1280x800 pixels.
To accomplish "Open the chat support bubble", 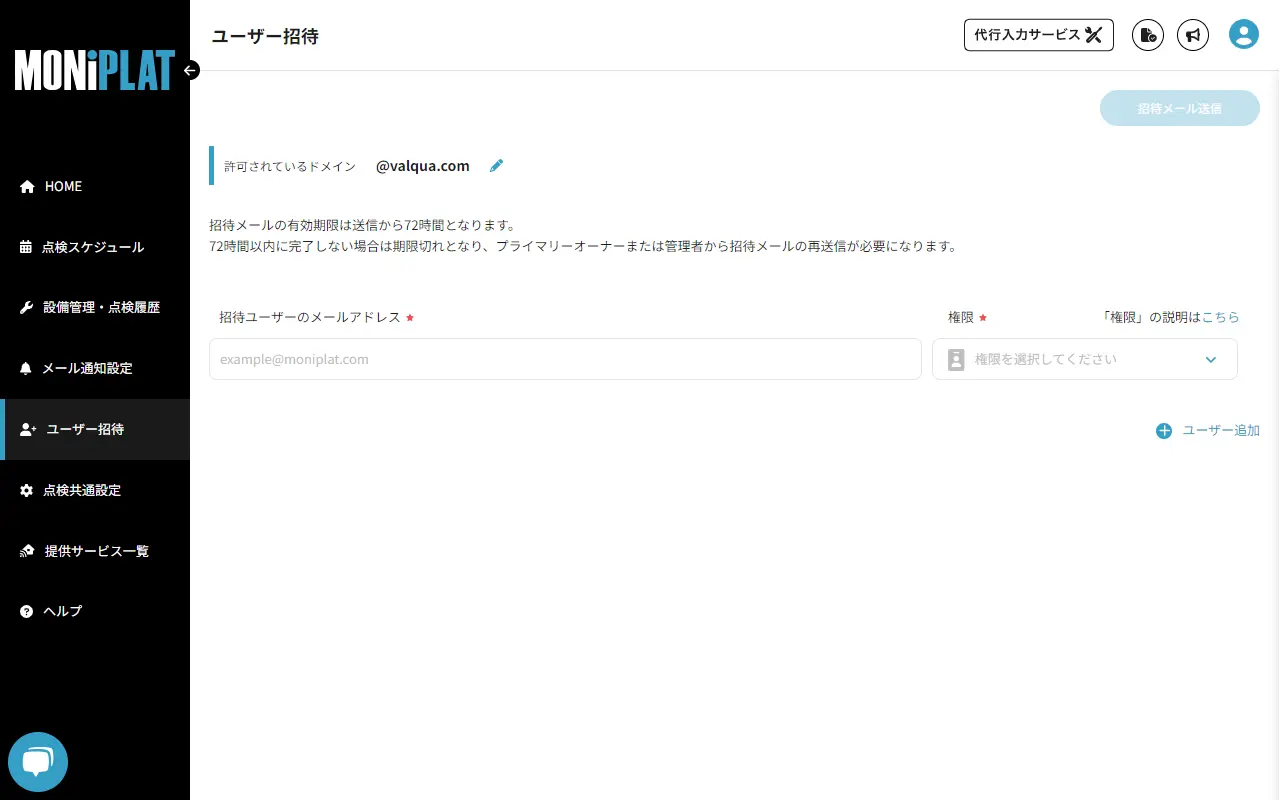I will point(37,761).
